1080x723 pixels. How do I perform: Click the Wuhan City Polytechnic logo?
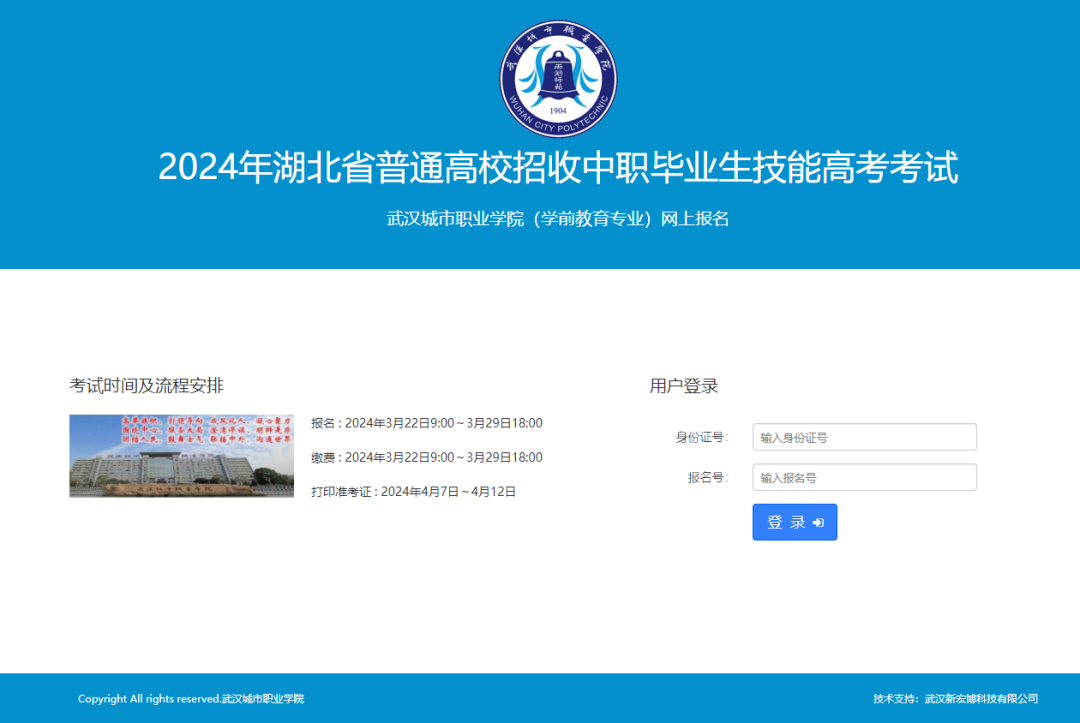click(558, 78)
